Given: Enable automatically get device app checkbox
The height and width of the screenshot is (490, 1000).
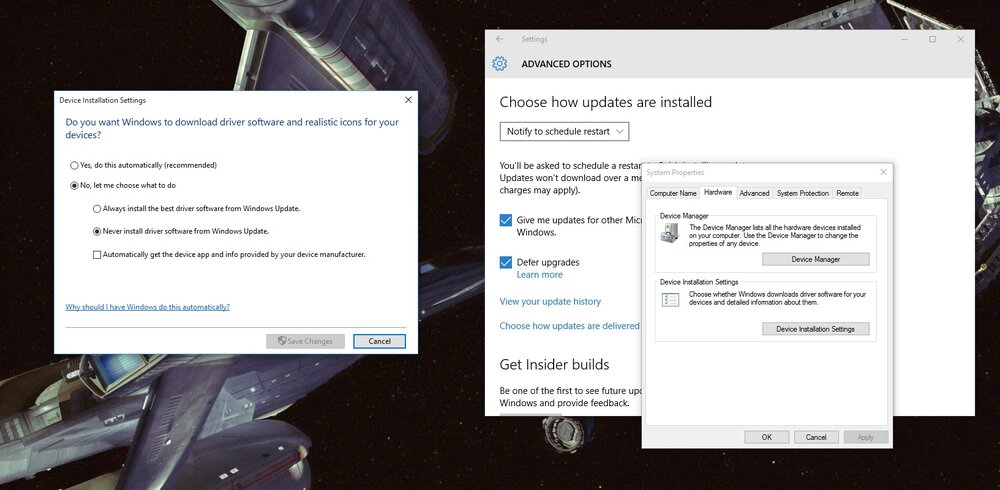Looking at the screenshot, I should click(97, 255).
